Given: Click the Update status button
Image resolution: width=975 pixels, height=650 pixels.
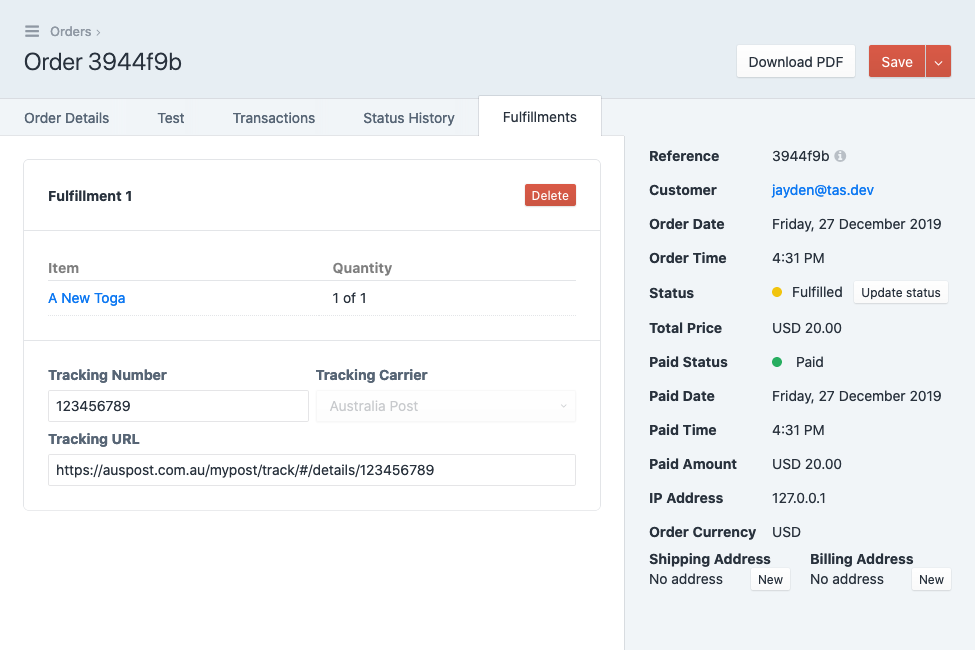Looking at the screenshot, I should pyautogui.click(x=900, y=292).
